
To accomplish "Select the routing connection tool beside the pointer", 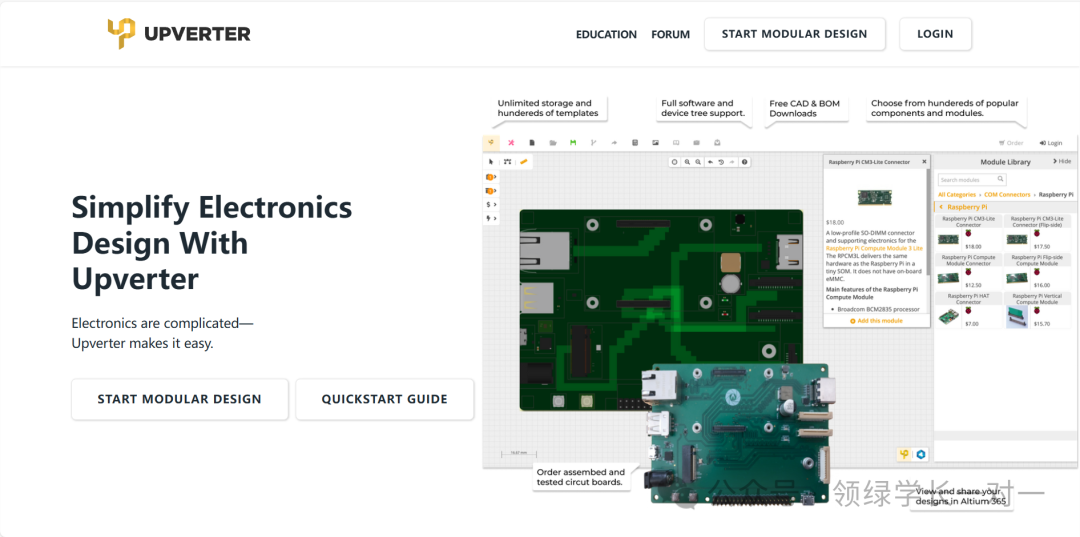I will pyautogui.click(x=508, y=162).
